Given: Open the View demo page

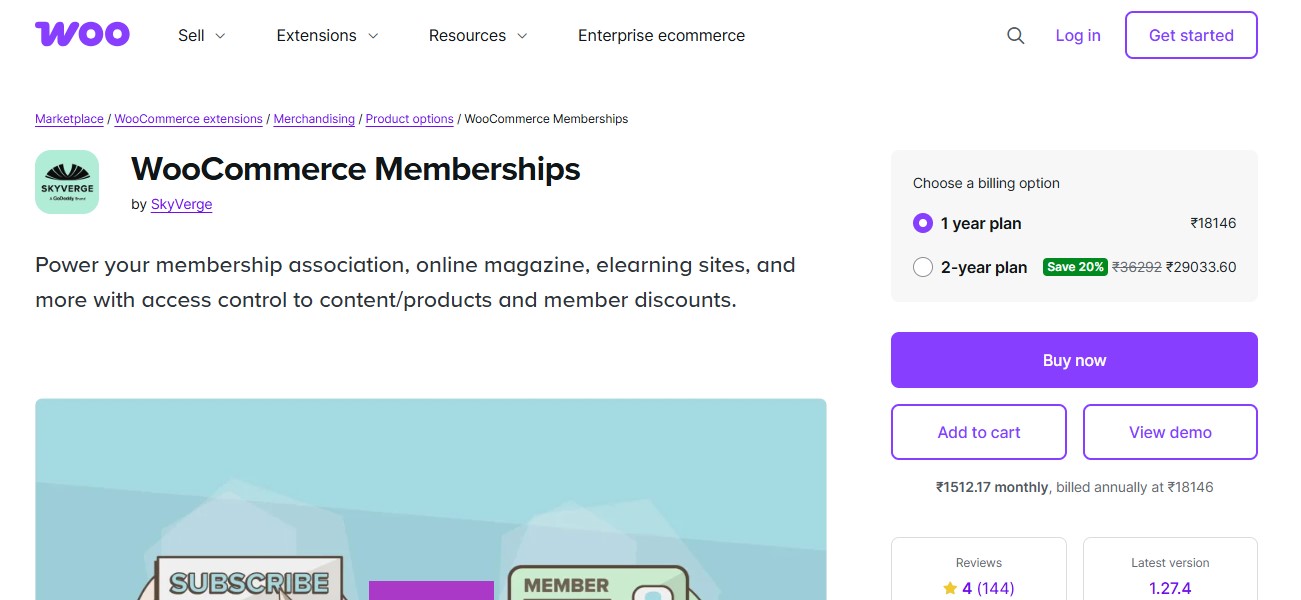Looking at the screenshot, I should point(1170,431).
